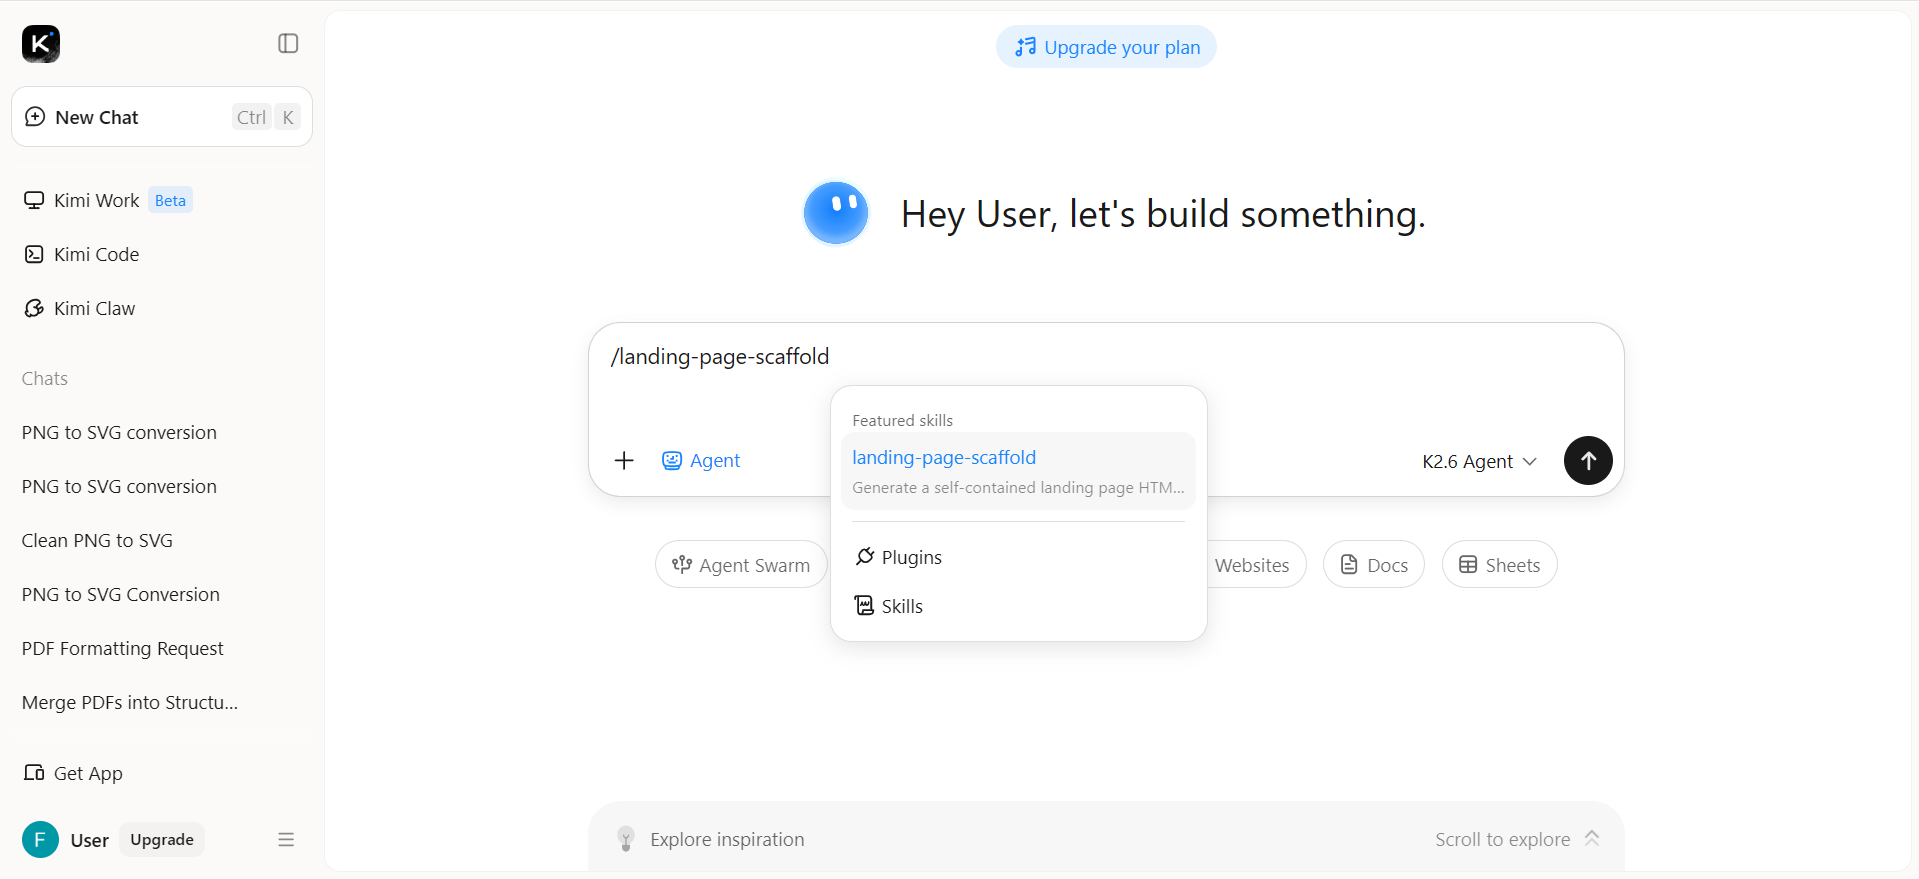Open Skills from the popup menu
1919x879 pixels.
1018,606
